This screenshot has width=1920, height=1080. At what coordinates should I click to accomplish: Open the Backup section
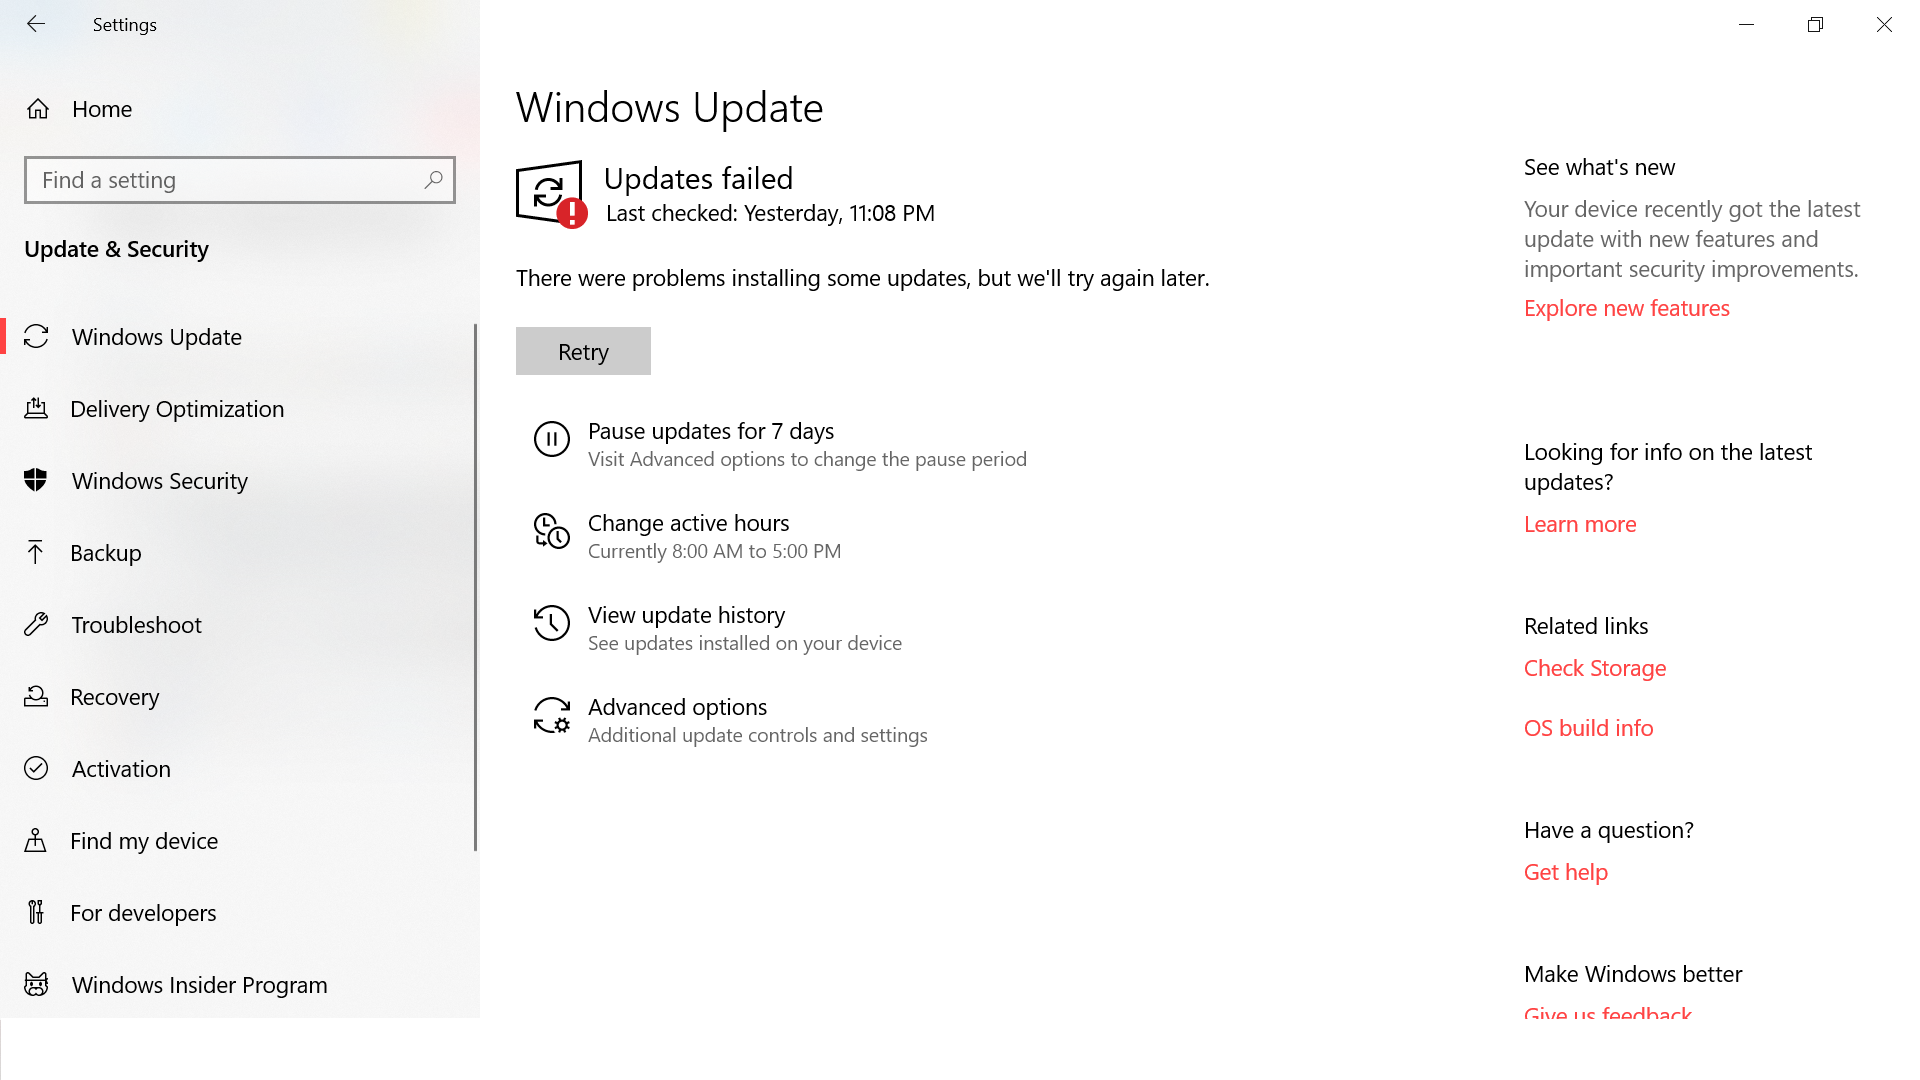coord(238,553)
